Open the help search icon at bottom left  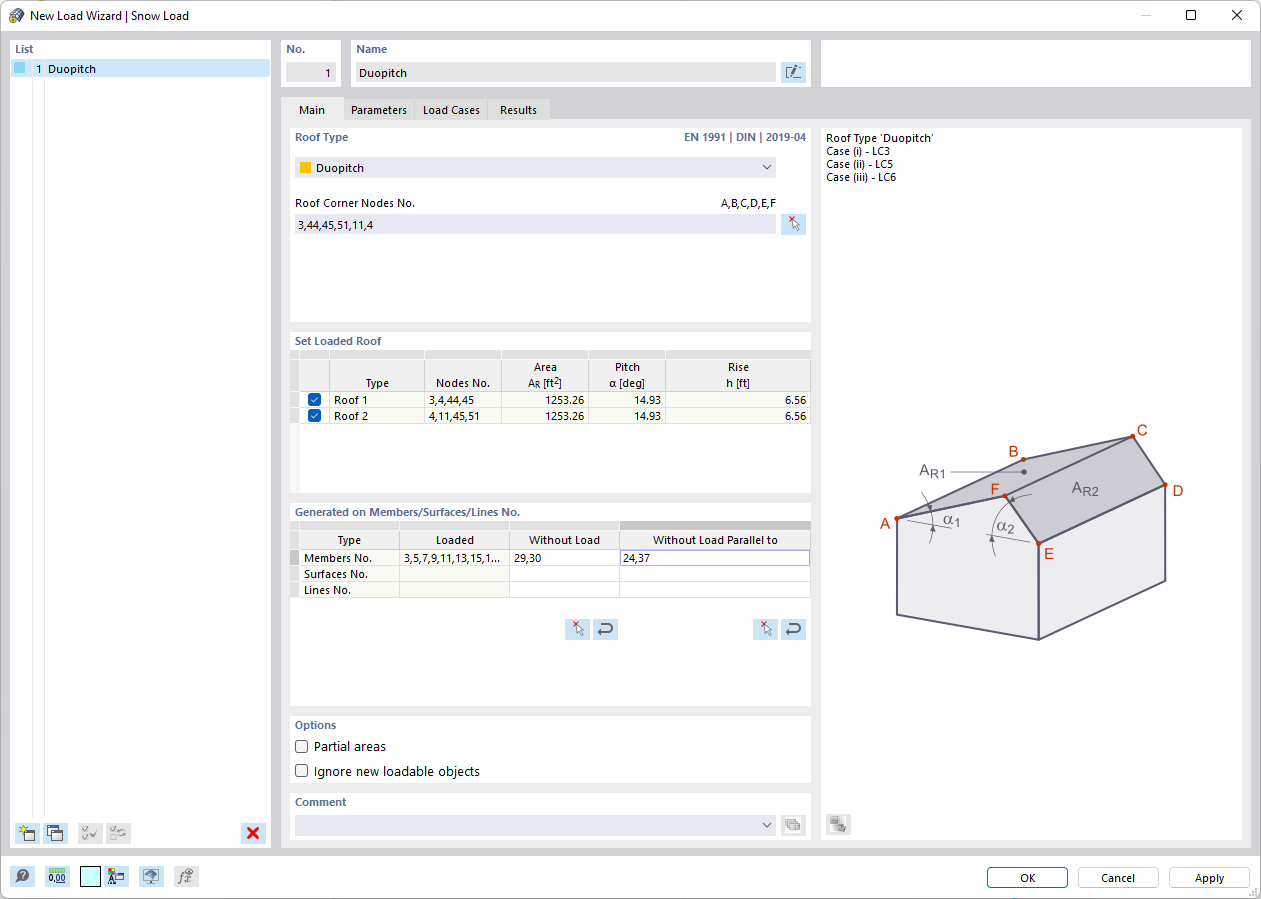(22, 877)
